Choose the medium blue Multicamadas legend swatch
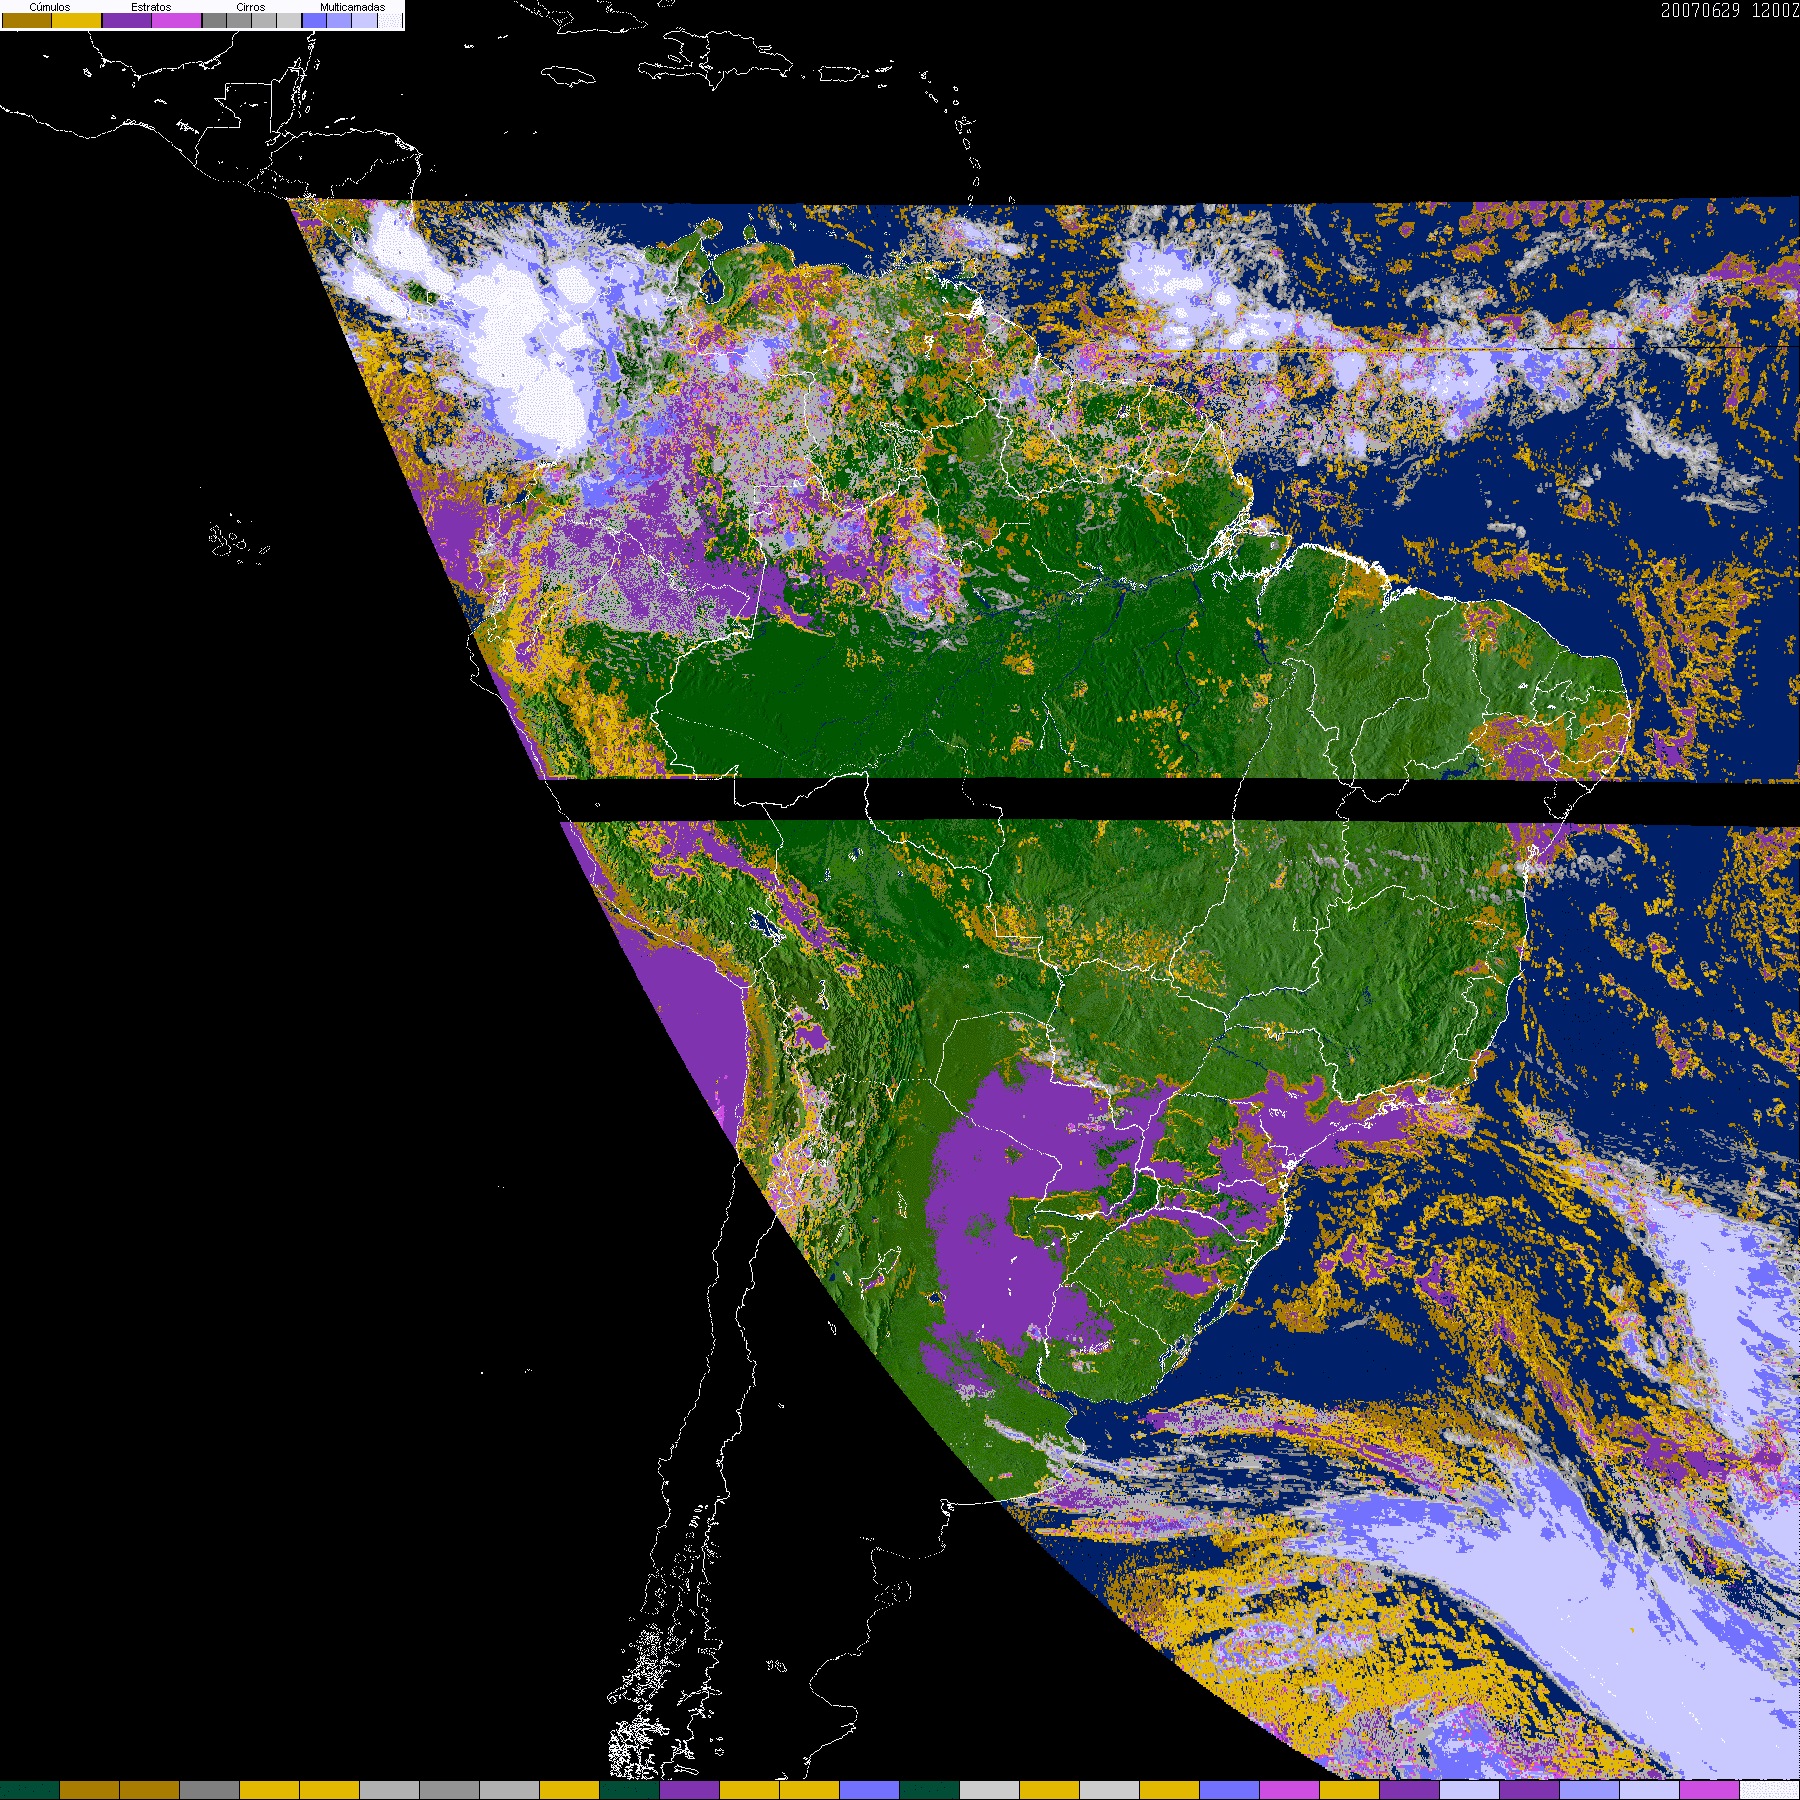The height and width of the screenshot is (1800, 1800). point(339,21)
